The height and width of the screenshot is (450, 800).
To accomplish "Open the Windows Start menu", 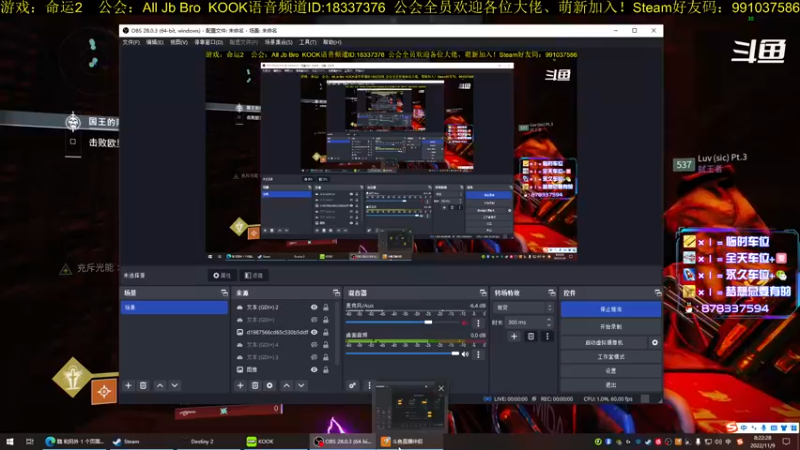I will point(10,441).
